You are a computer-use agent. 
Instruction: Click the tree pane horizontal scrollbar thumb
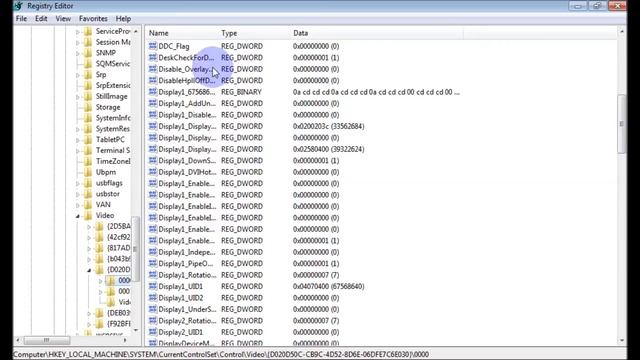(47, 340)
